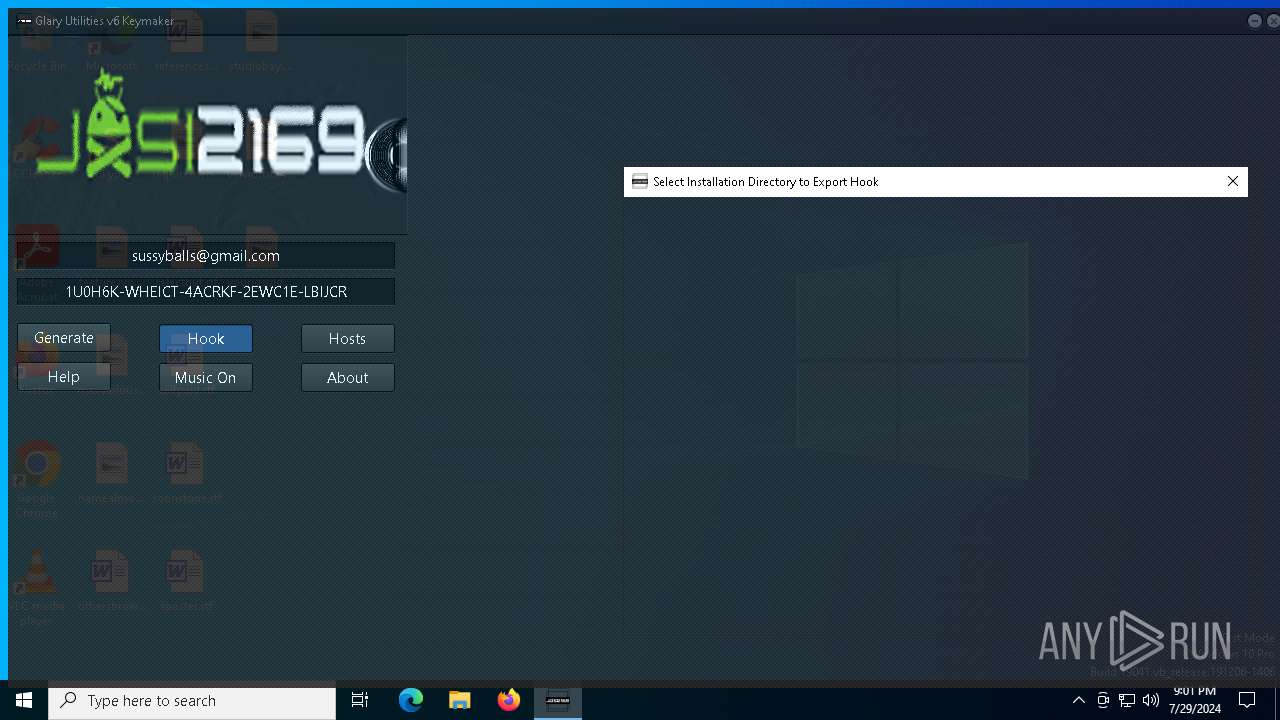Open the About dialog button
This screenshot has height=720, width=1280.
[x=348, y=377]
